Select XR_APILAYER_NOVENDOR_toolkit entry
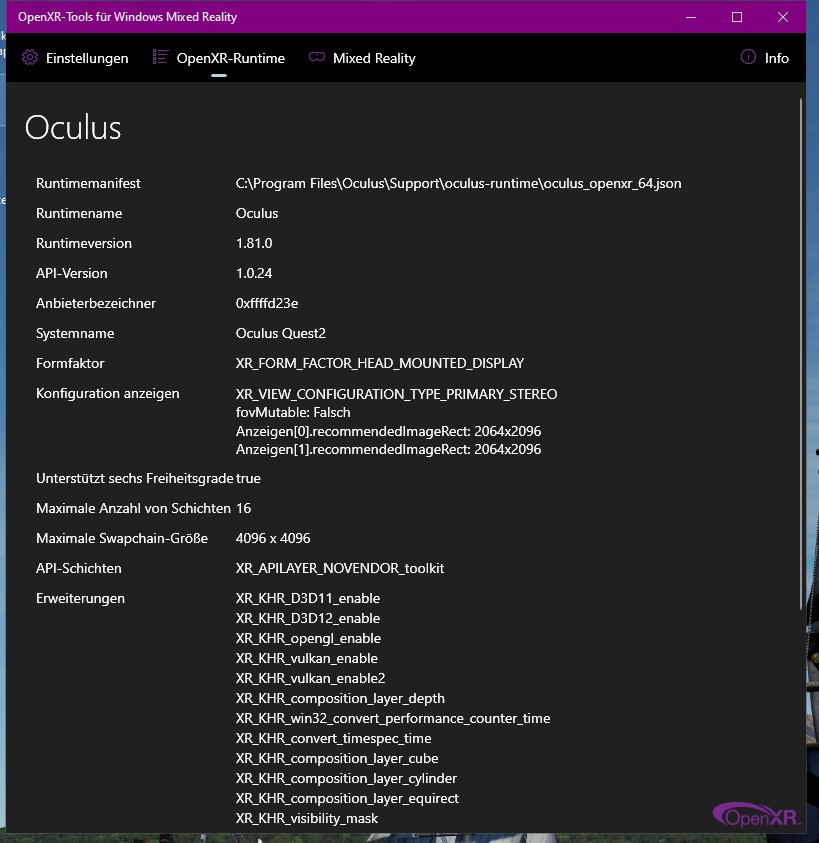Screen dimensions: 819x843 [x=340, y=569]
